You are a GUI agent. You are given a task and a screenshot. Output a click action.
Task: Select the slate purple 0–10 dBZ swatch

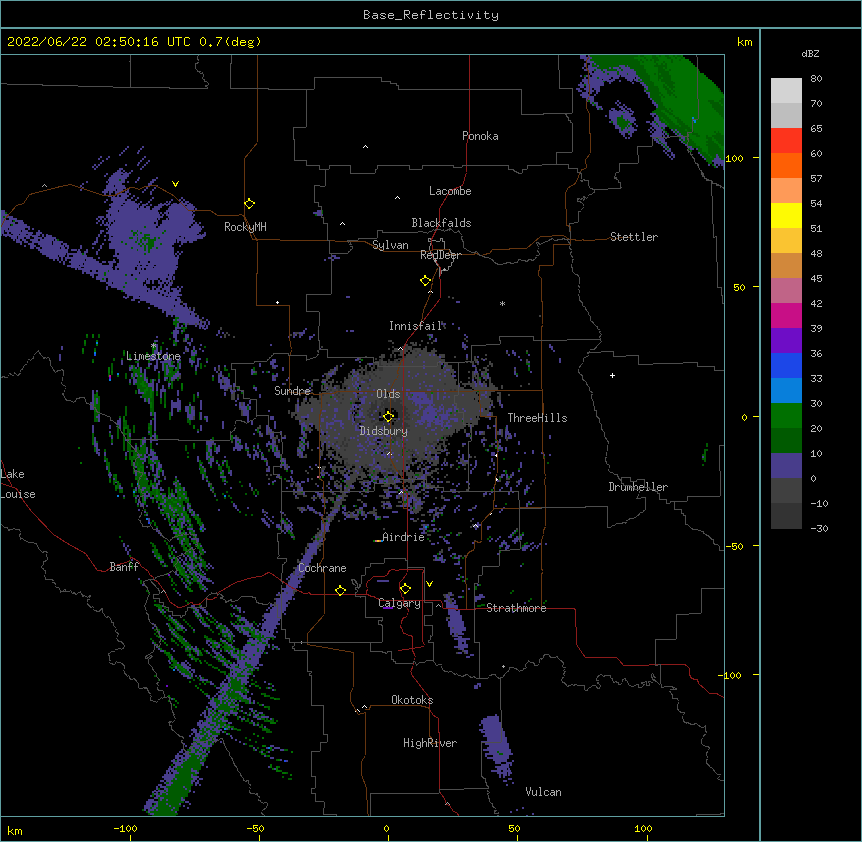pyautogui.click(x=786, y=466)
